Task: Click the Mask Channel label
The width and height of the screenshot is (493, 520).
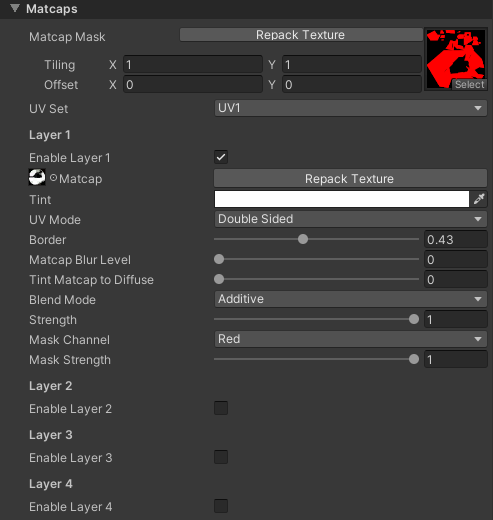Action: coord(69,340)
